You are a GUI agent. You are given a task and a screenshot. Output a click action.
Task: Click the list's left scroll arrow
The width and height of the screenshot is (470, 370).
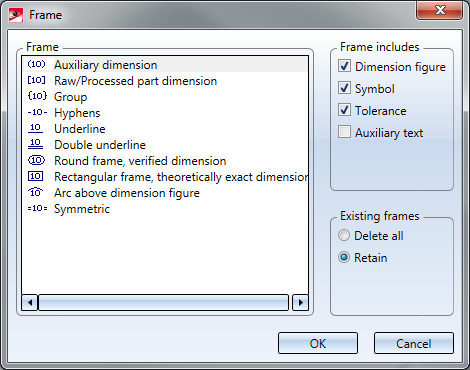pos(30,303)
